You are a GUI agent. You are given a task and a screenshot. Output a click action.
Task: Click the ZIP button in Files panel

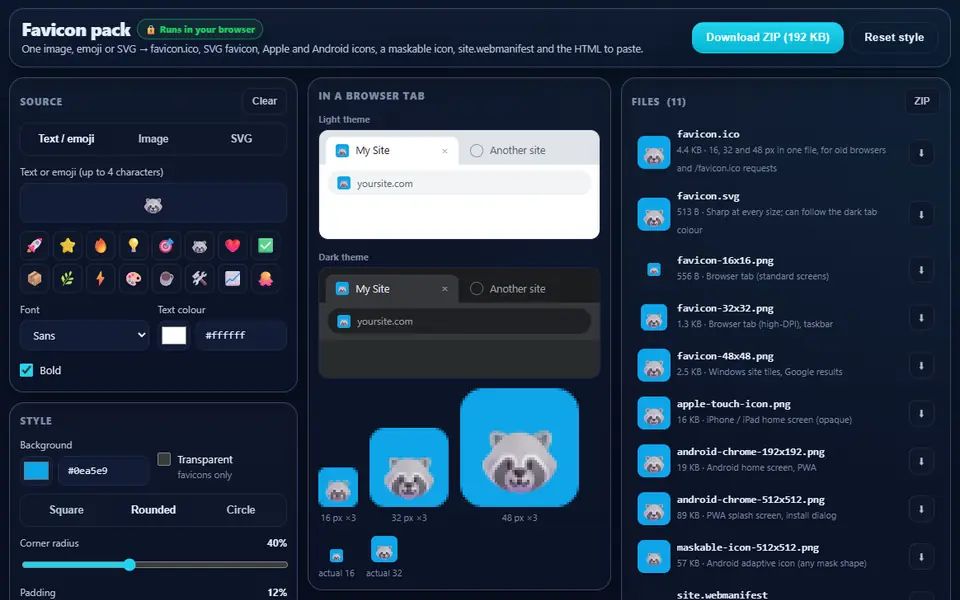[921, 101]
